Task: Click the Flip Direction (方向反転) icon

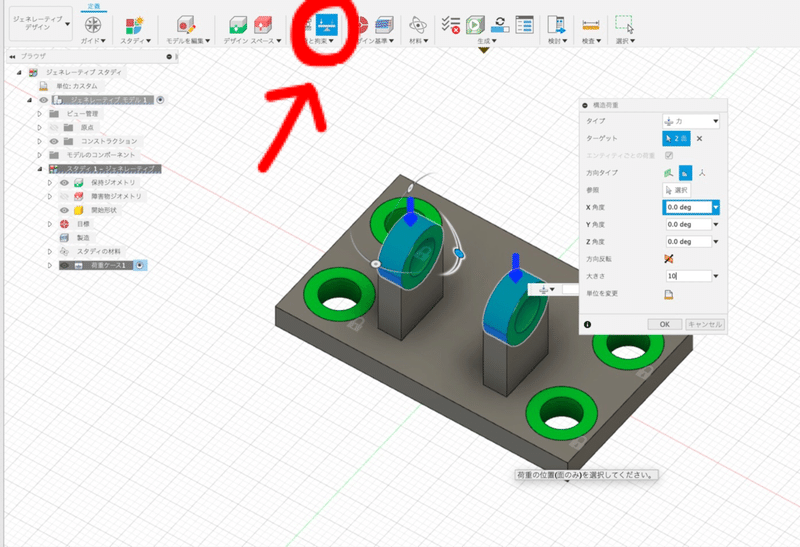Action: point(668,259)
